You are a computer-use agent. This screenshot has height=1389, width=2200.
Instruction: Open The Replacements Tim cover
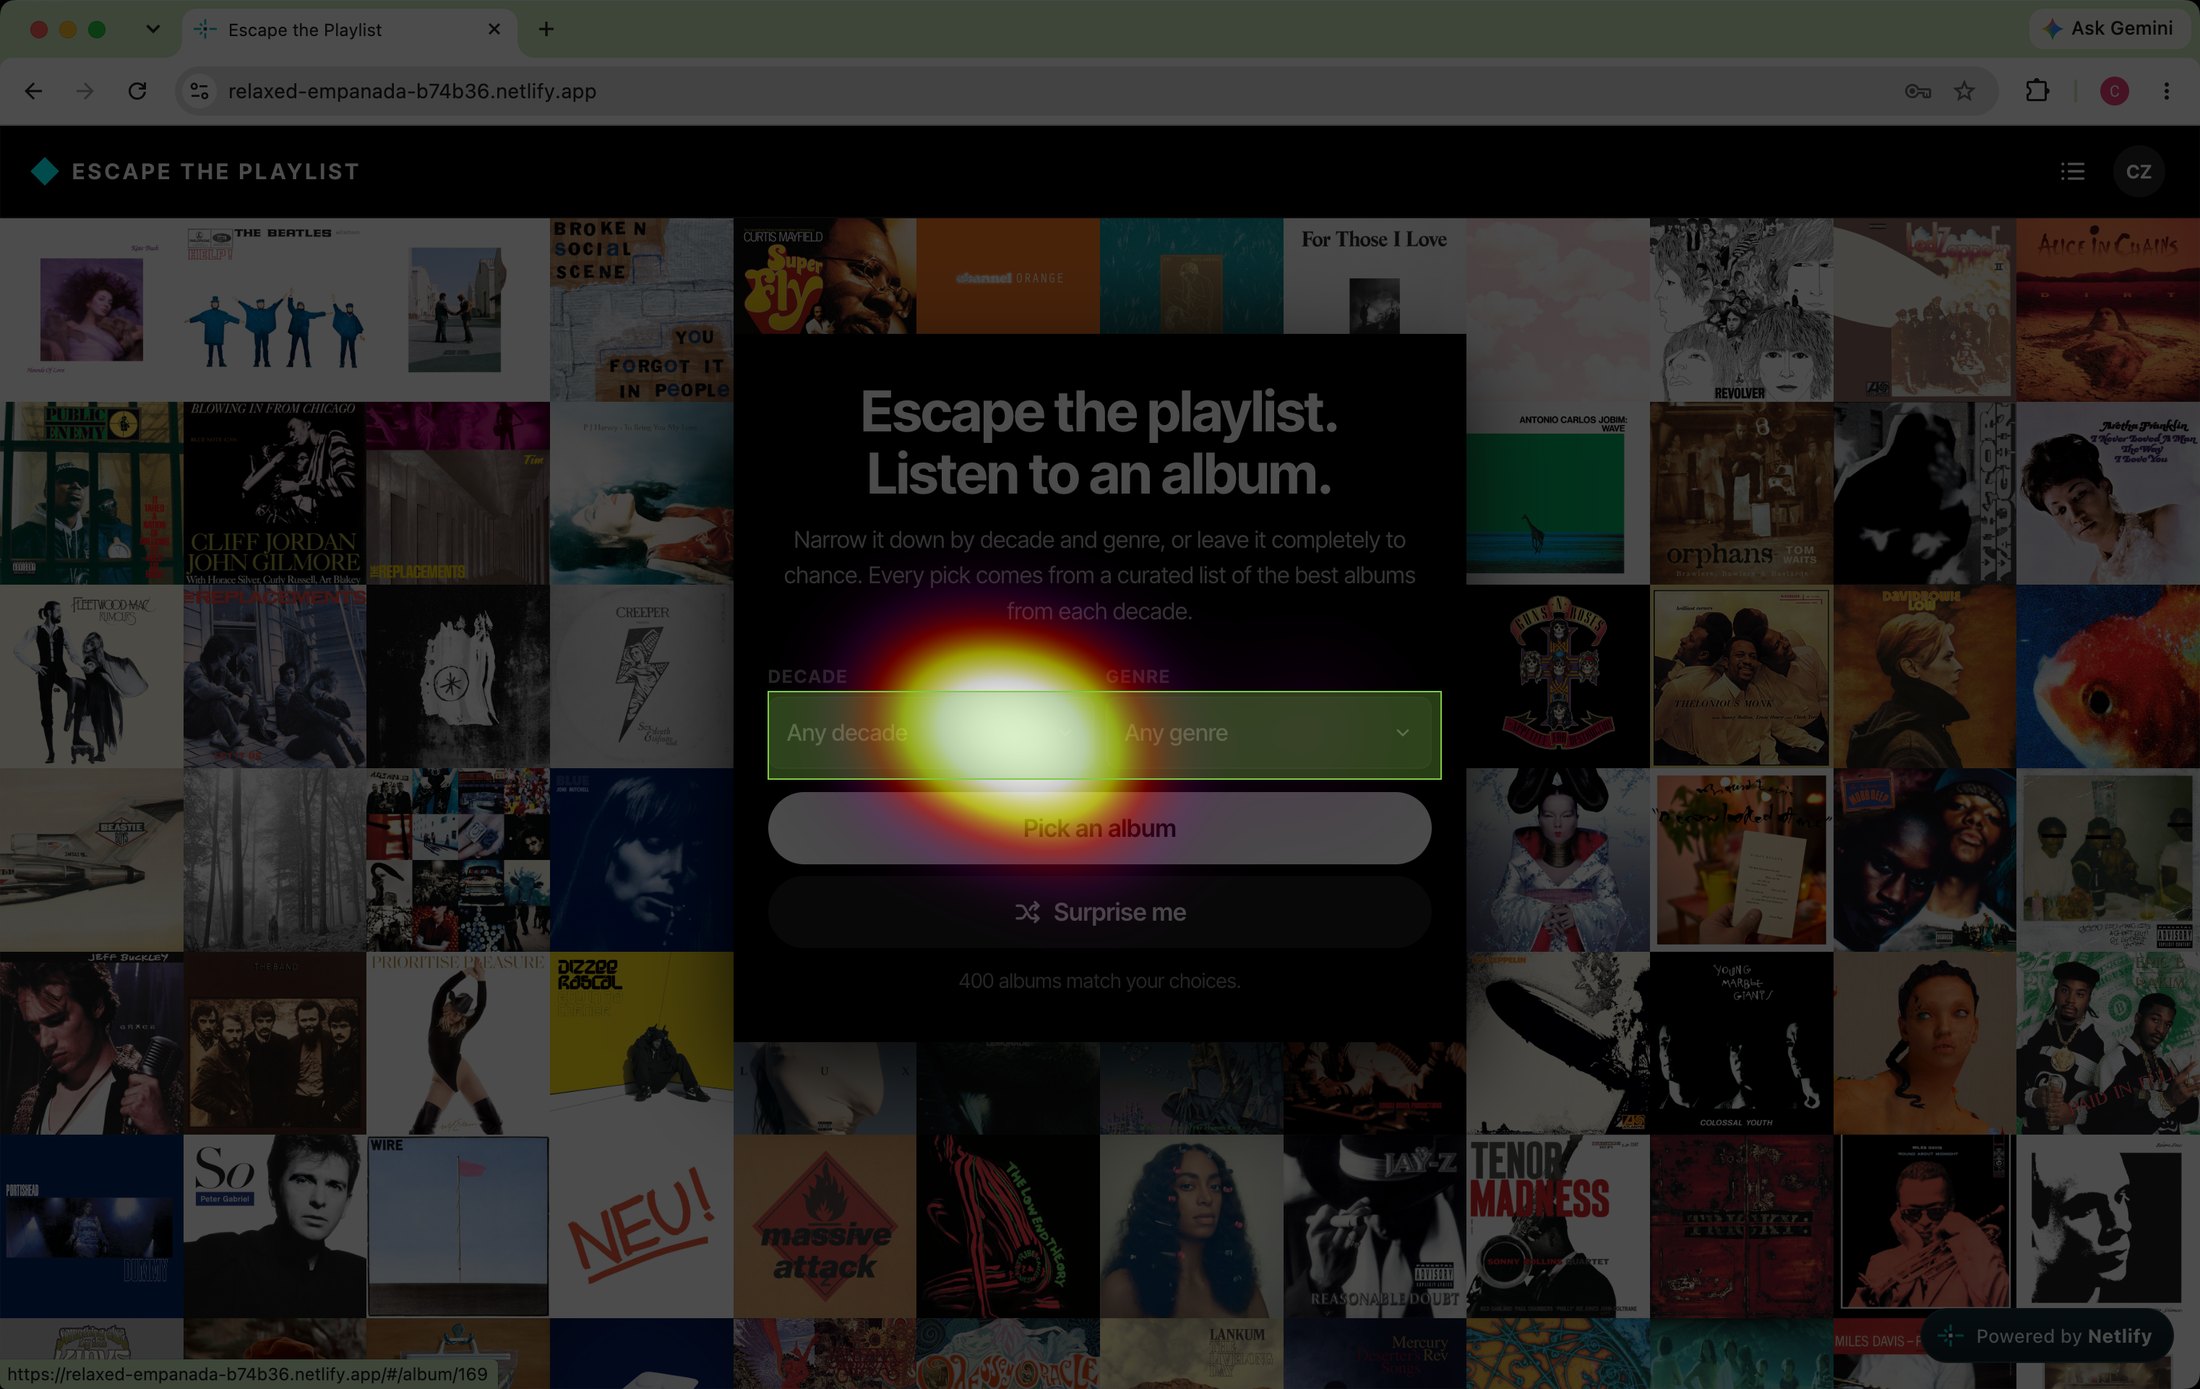pos(458,493)
